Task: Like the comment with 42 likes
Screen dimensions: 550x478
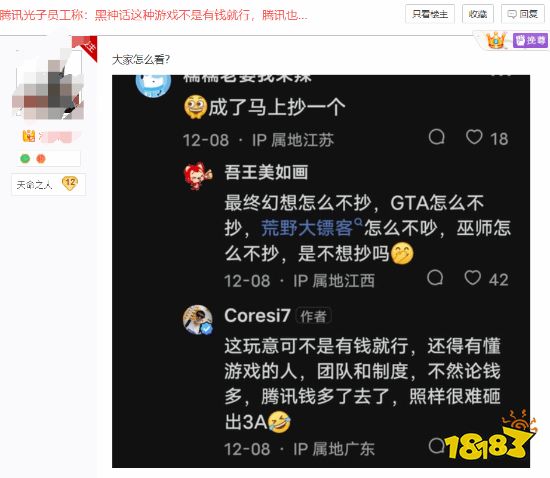Action: [472, 278]
